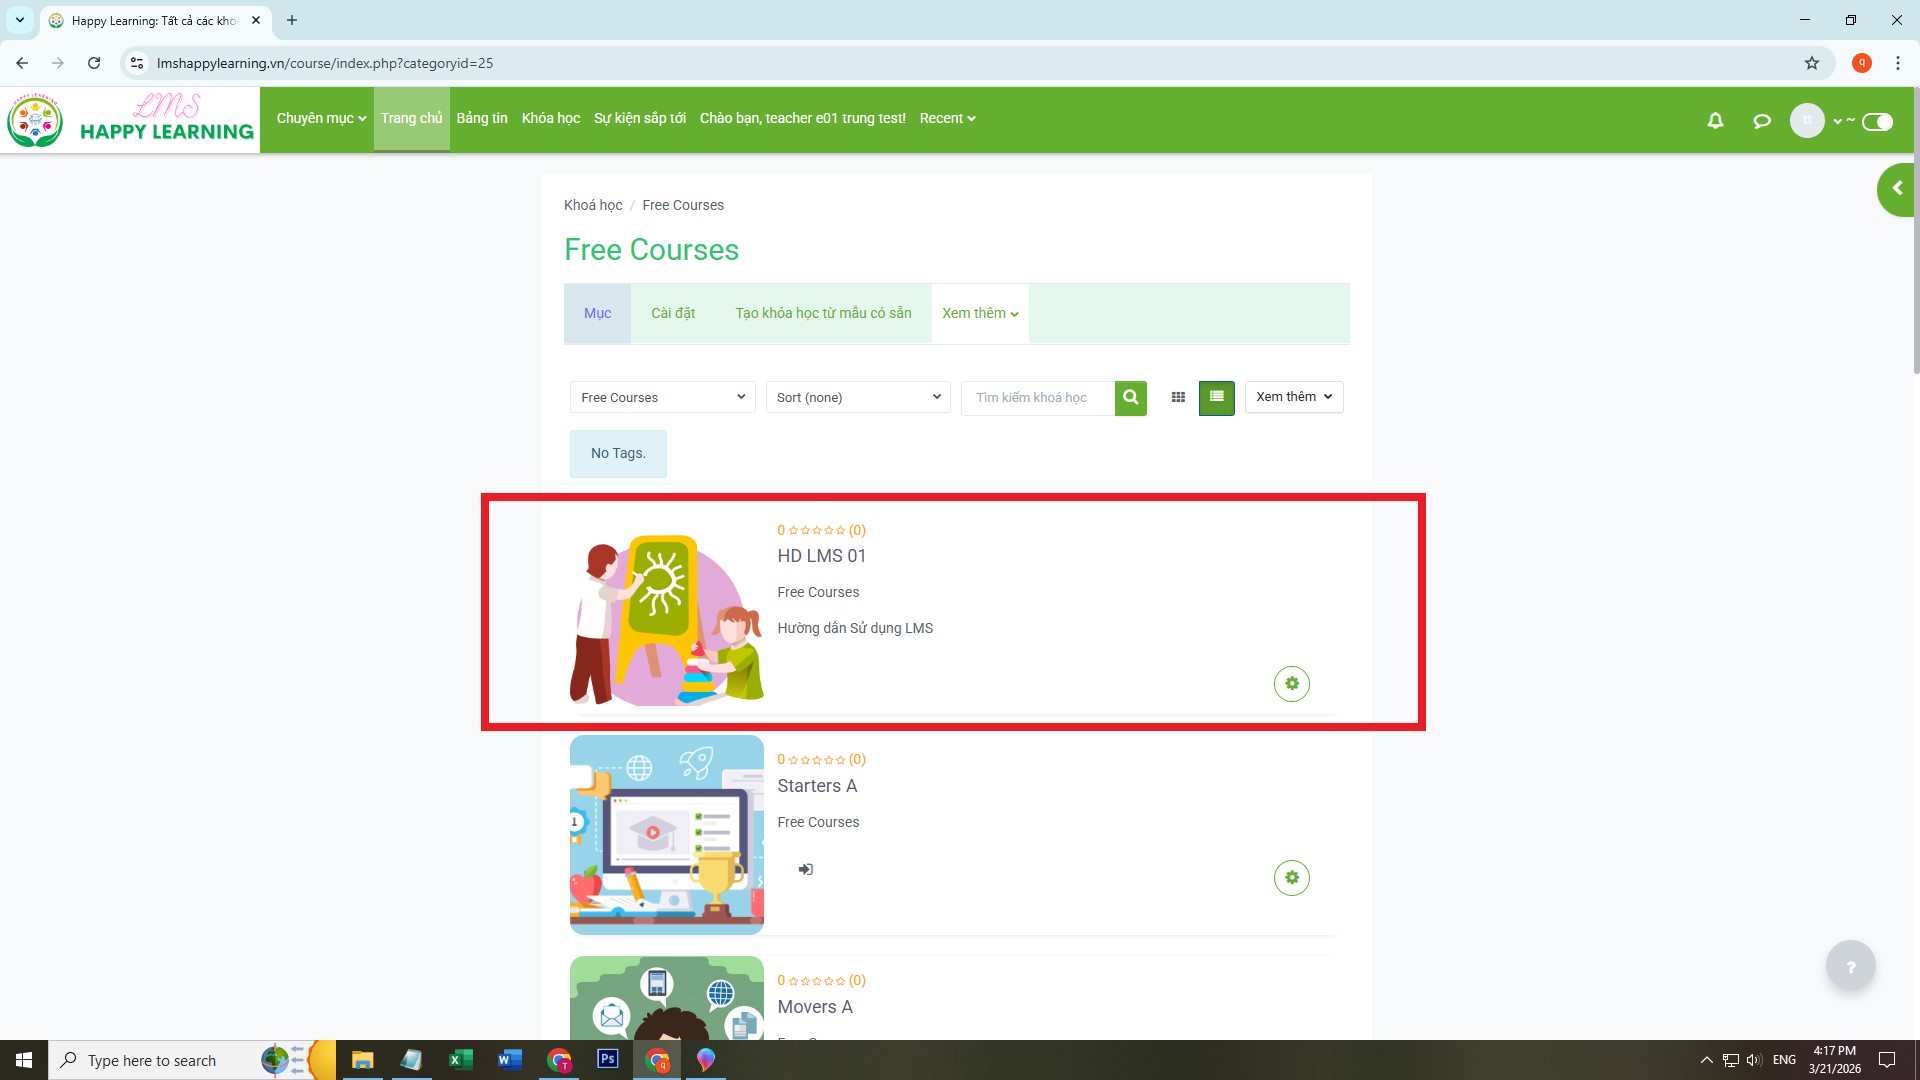
Task: Toggle the edit mode switch in header
Action: click(1877, 122)
